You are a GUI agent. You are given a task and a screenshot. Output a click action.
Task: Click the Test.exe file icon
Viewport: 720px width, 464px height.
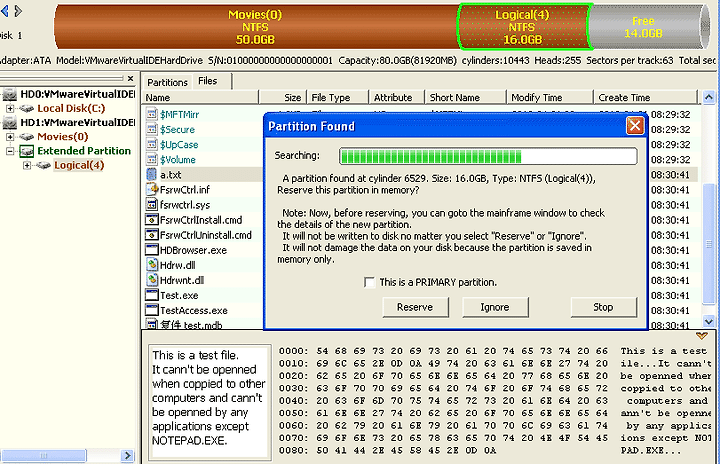(152, 295)
